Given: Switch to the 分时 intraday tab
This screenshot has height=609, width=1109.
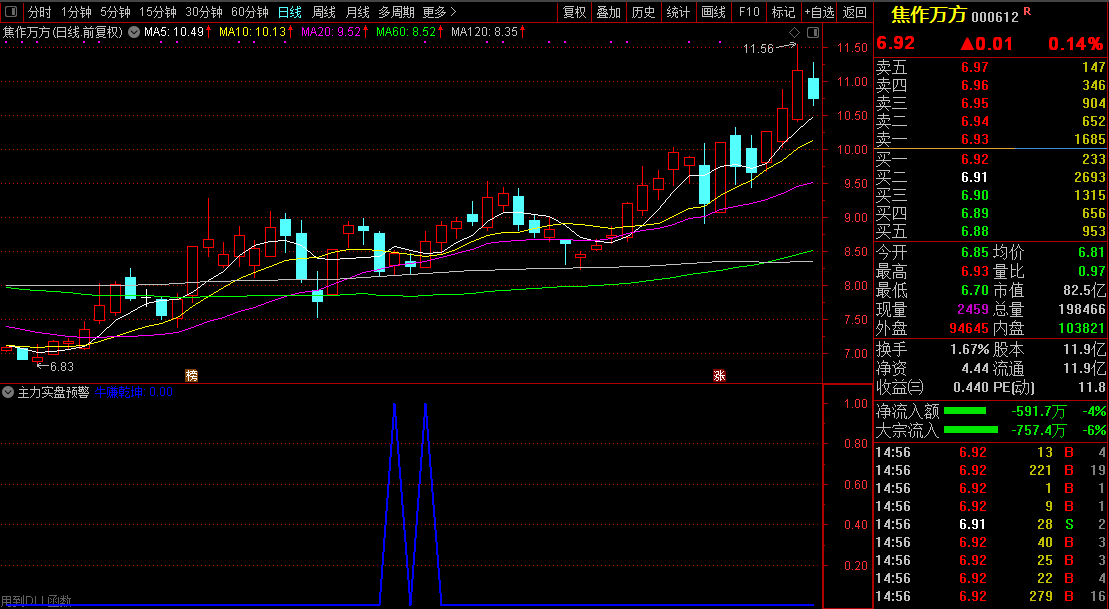Looking at the screenshot, I should tap(39, 12).
